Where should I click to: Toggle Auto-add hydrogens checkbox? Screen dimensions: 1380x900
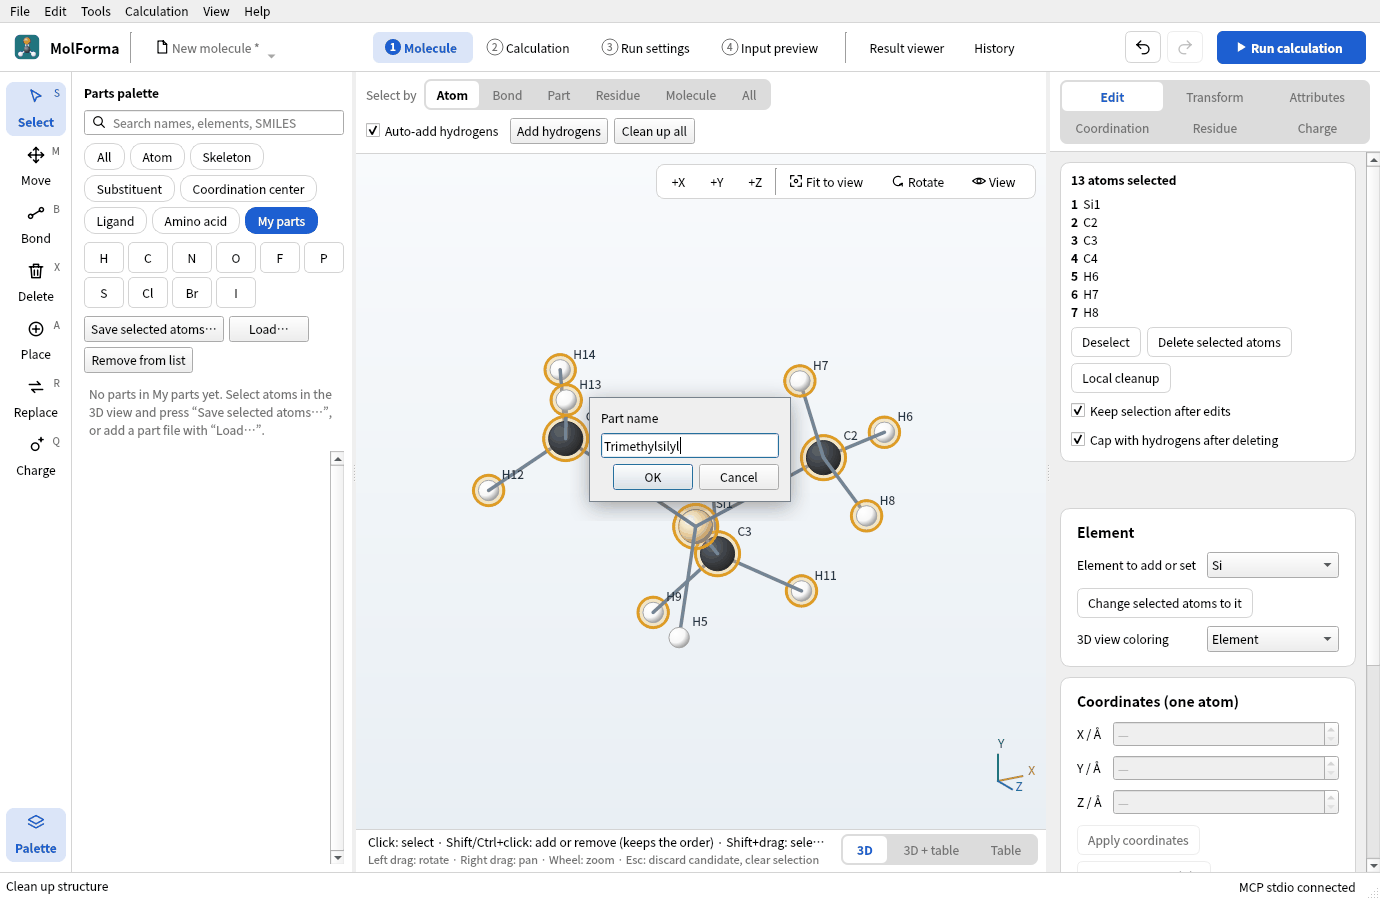373,131
